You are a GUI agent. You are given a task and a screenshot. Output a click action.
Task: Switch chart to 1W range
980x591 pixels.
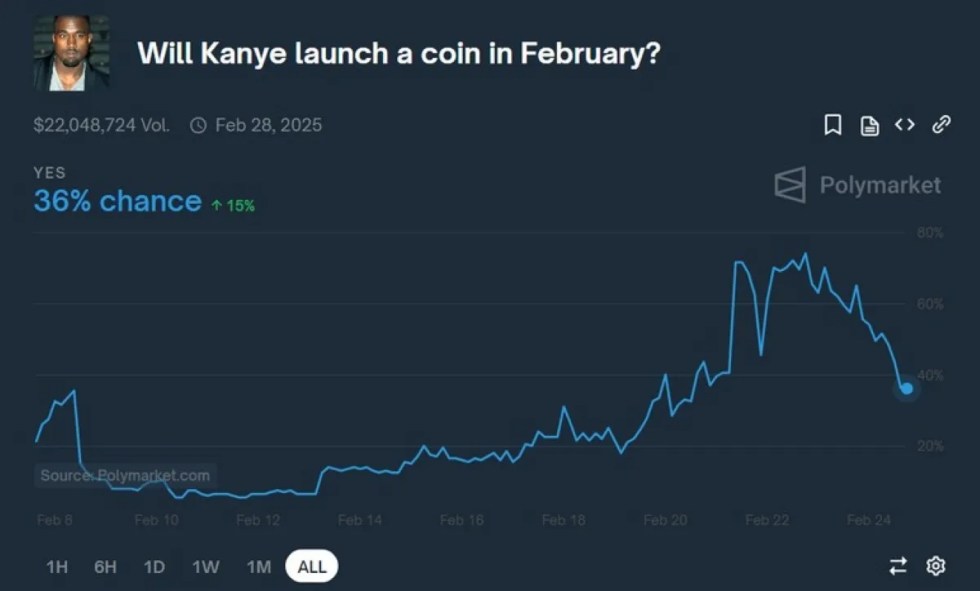tap(206, 567)
